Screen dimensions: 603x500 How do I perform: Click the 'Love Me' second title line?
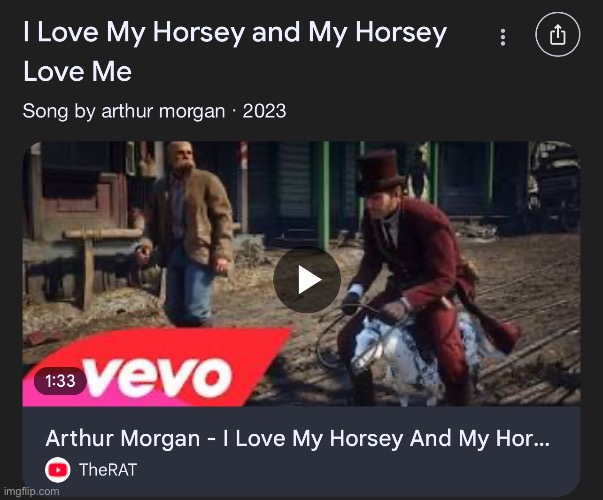click(77, 72)
